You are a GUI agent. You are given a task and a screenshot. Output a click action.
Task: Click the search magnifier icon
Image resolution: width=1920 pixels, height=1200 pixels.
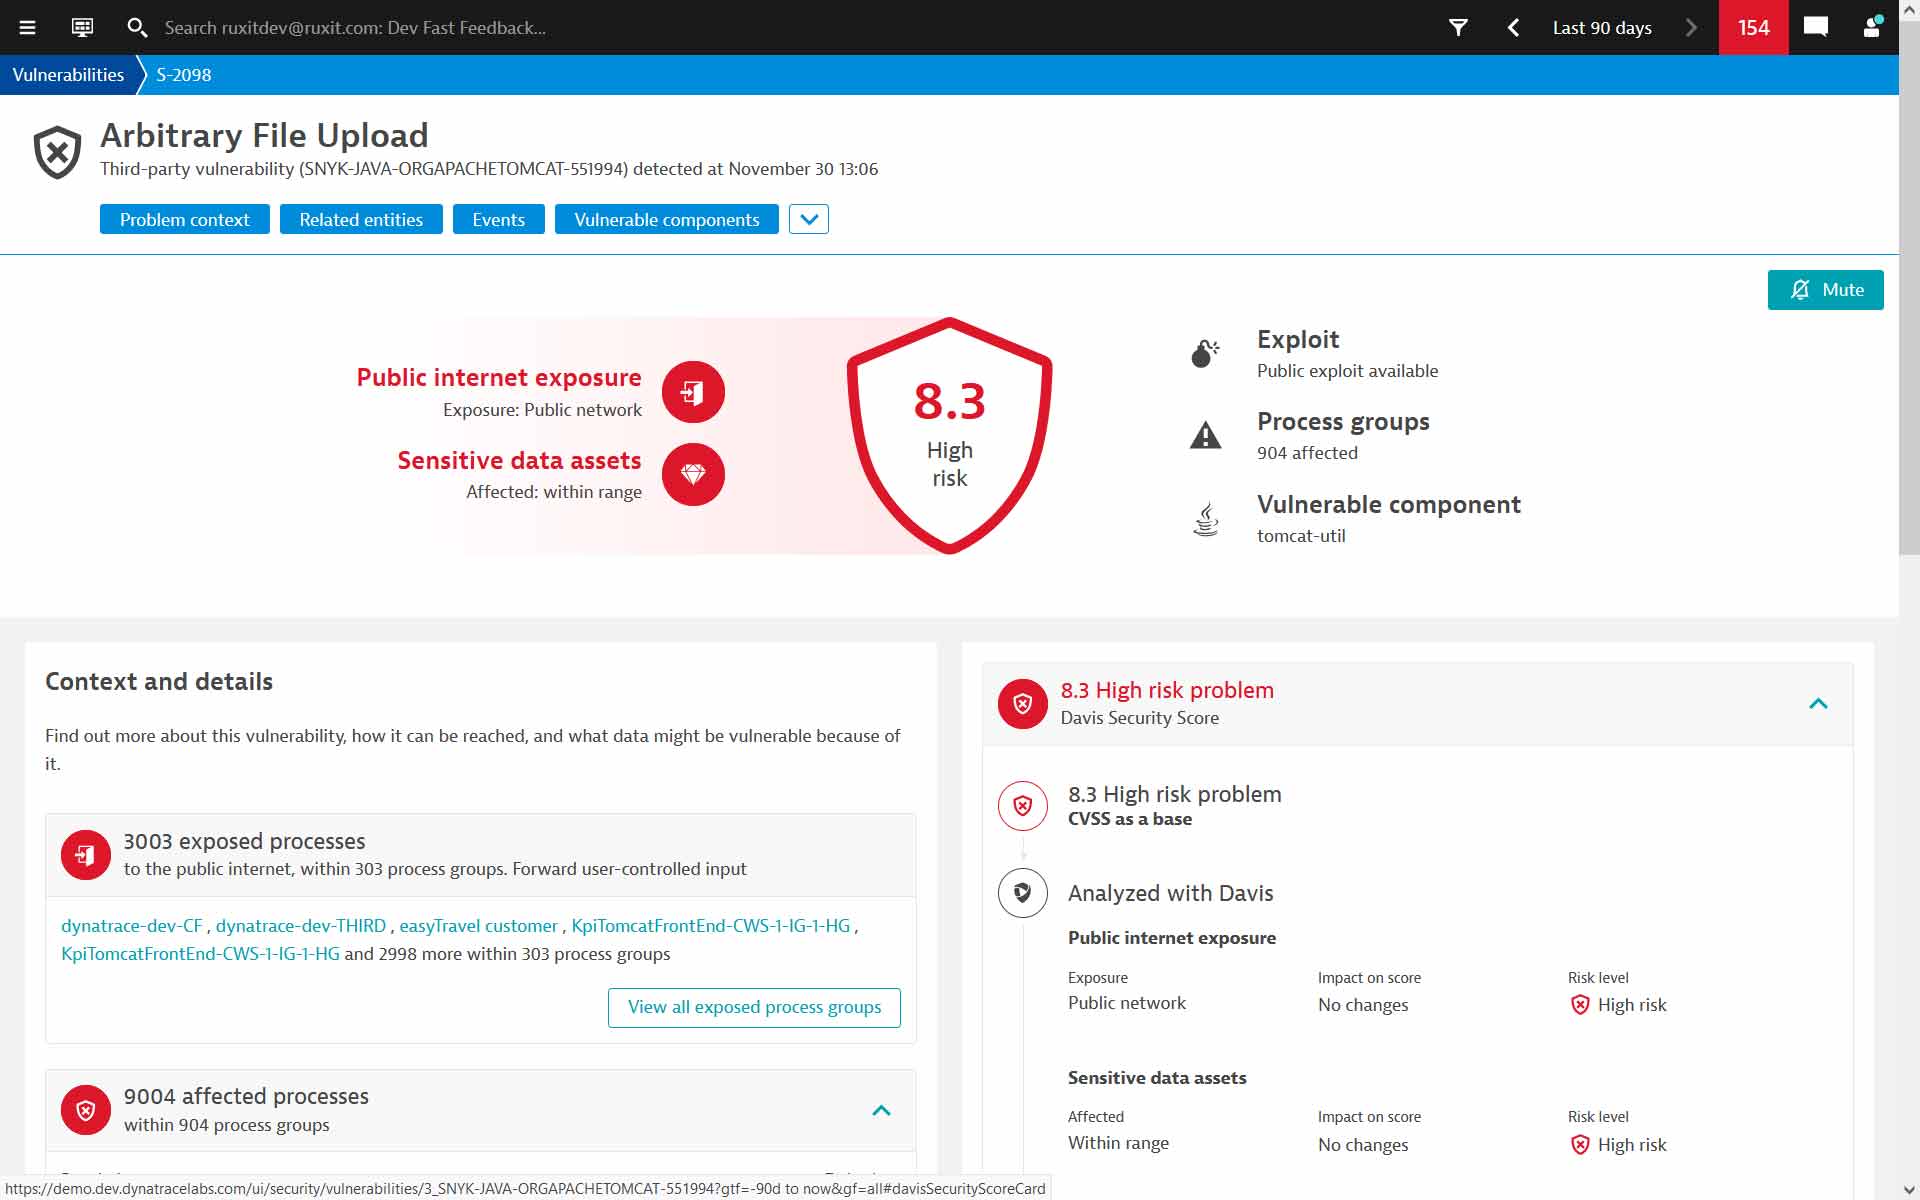[x=137, y=27]
